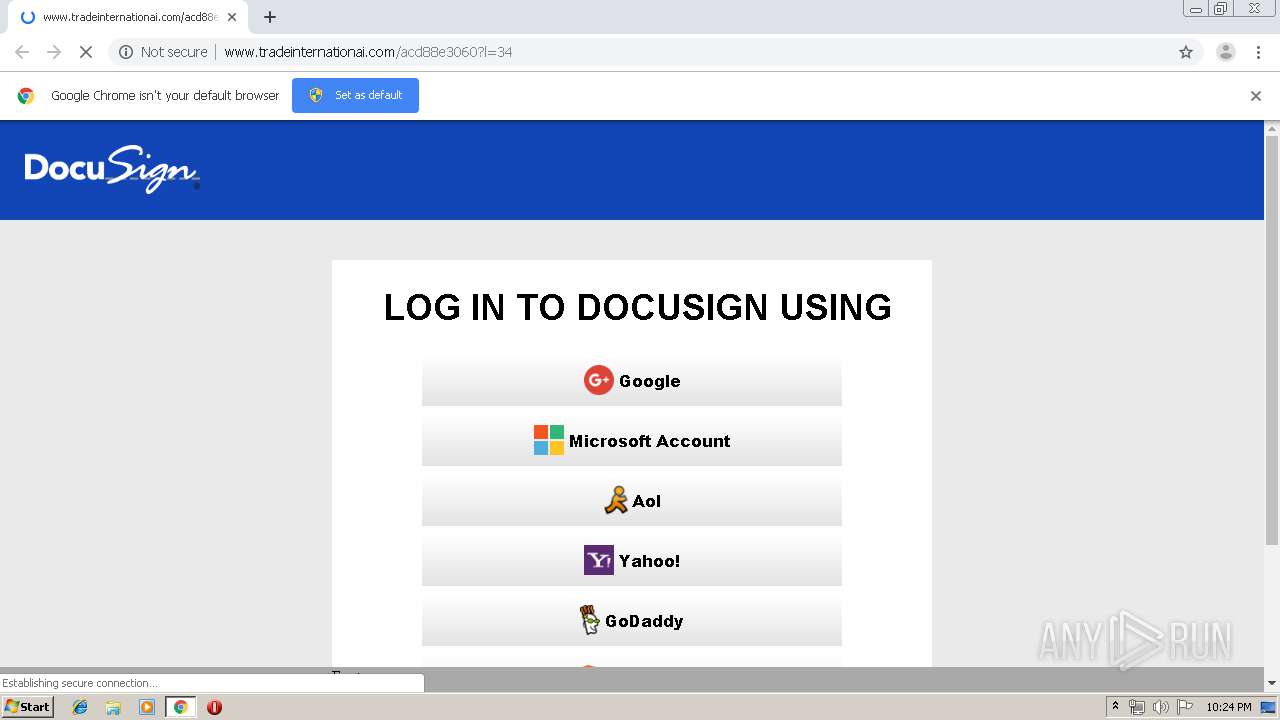Click Set as default button
The width and height of the screenshot is (1280, 720).
(x=355, y=95)
